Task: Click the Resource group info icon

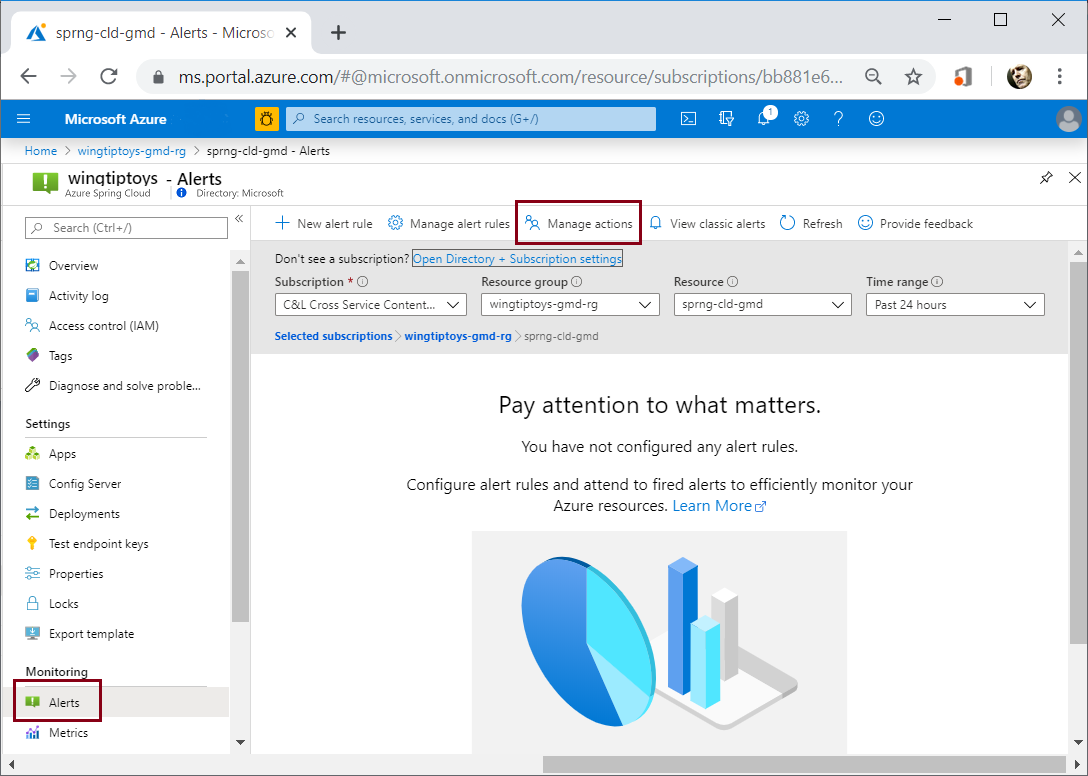Action: [577, 282]
